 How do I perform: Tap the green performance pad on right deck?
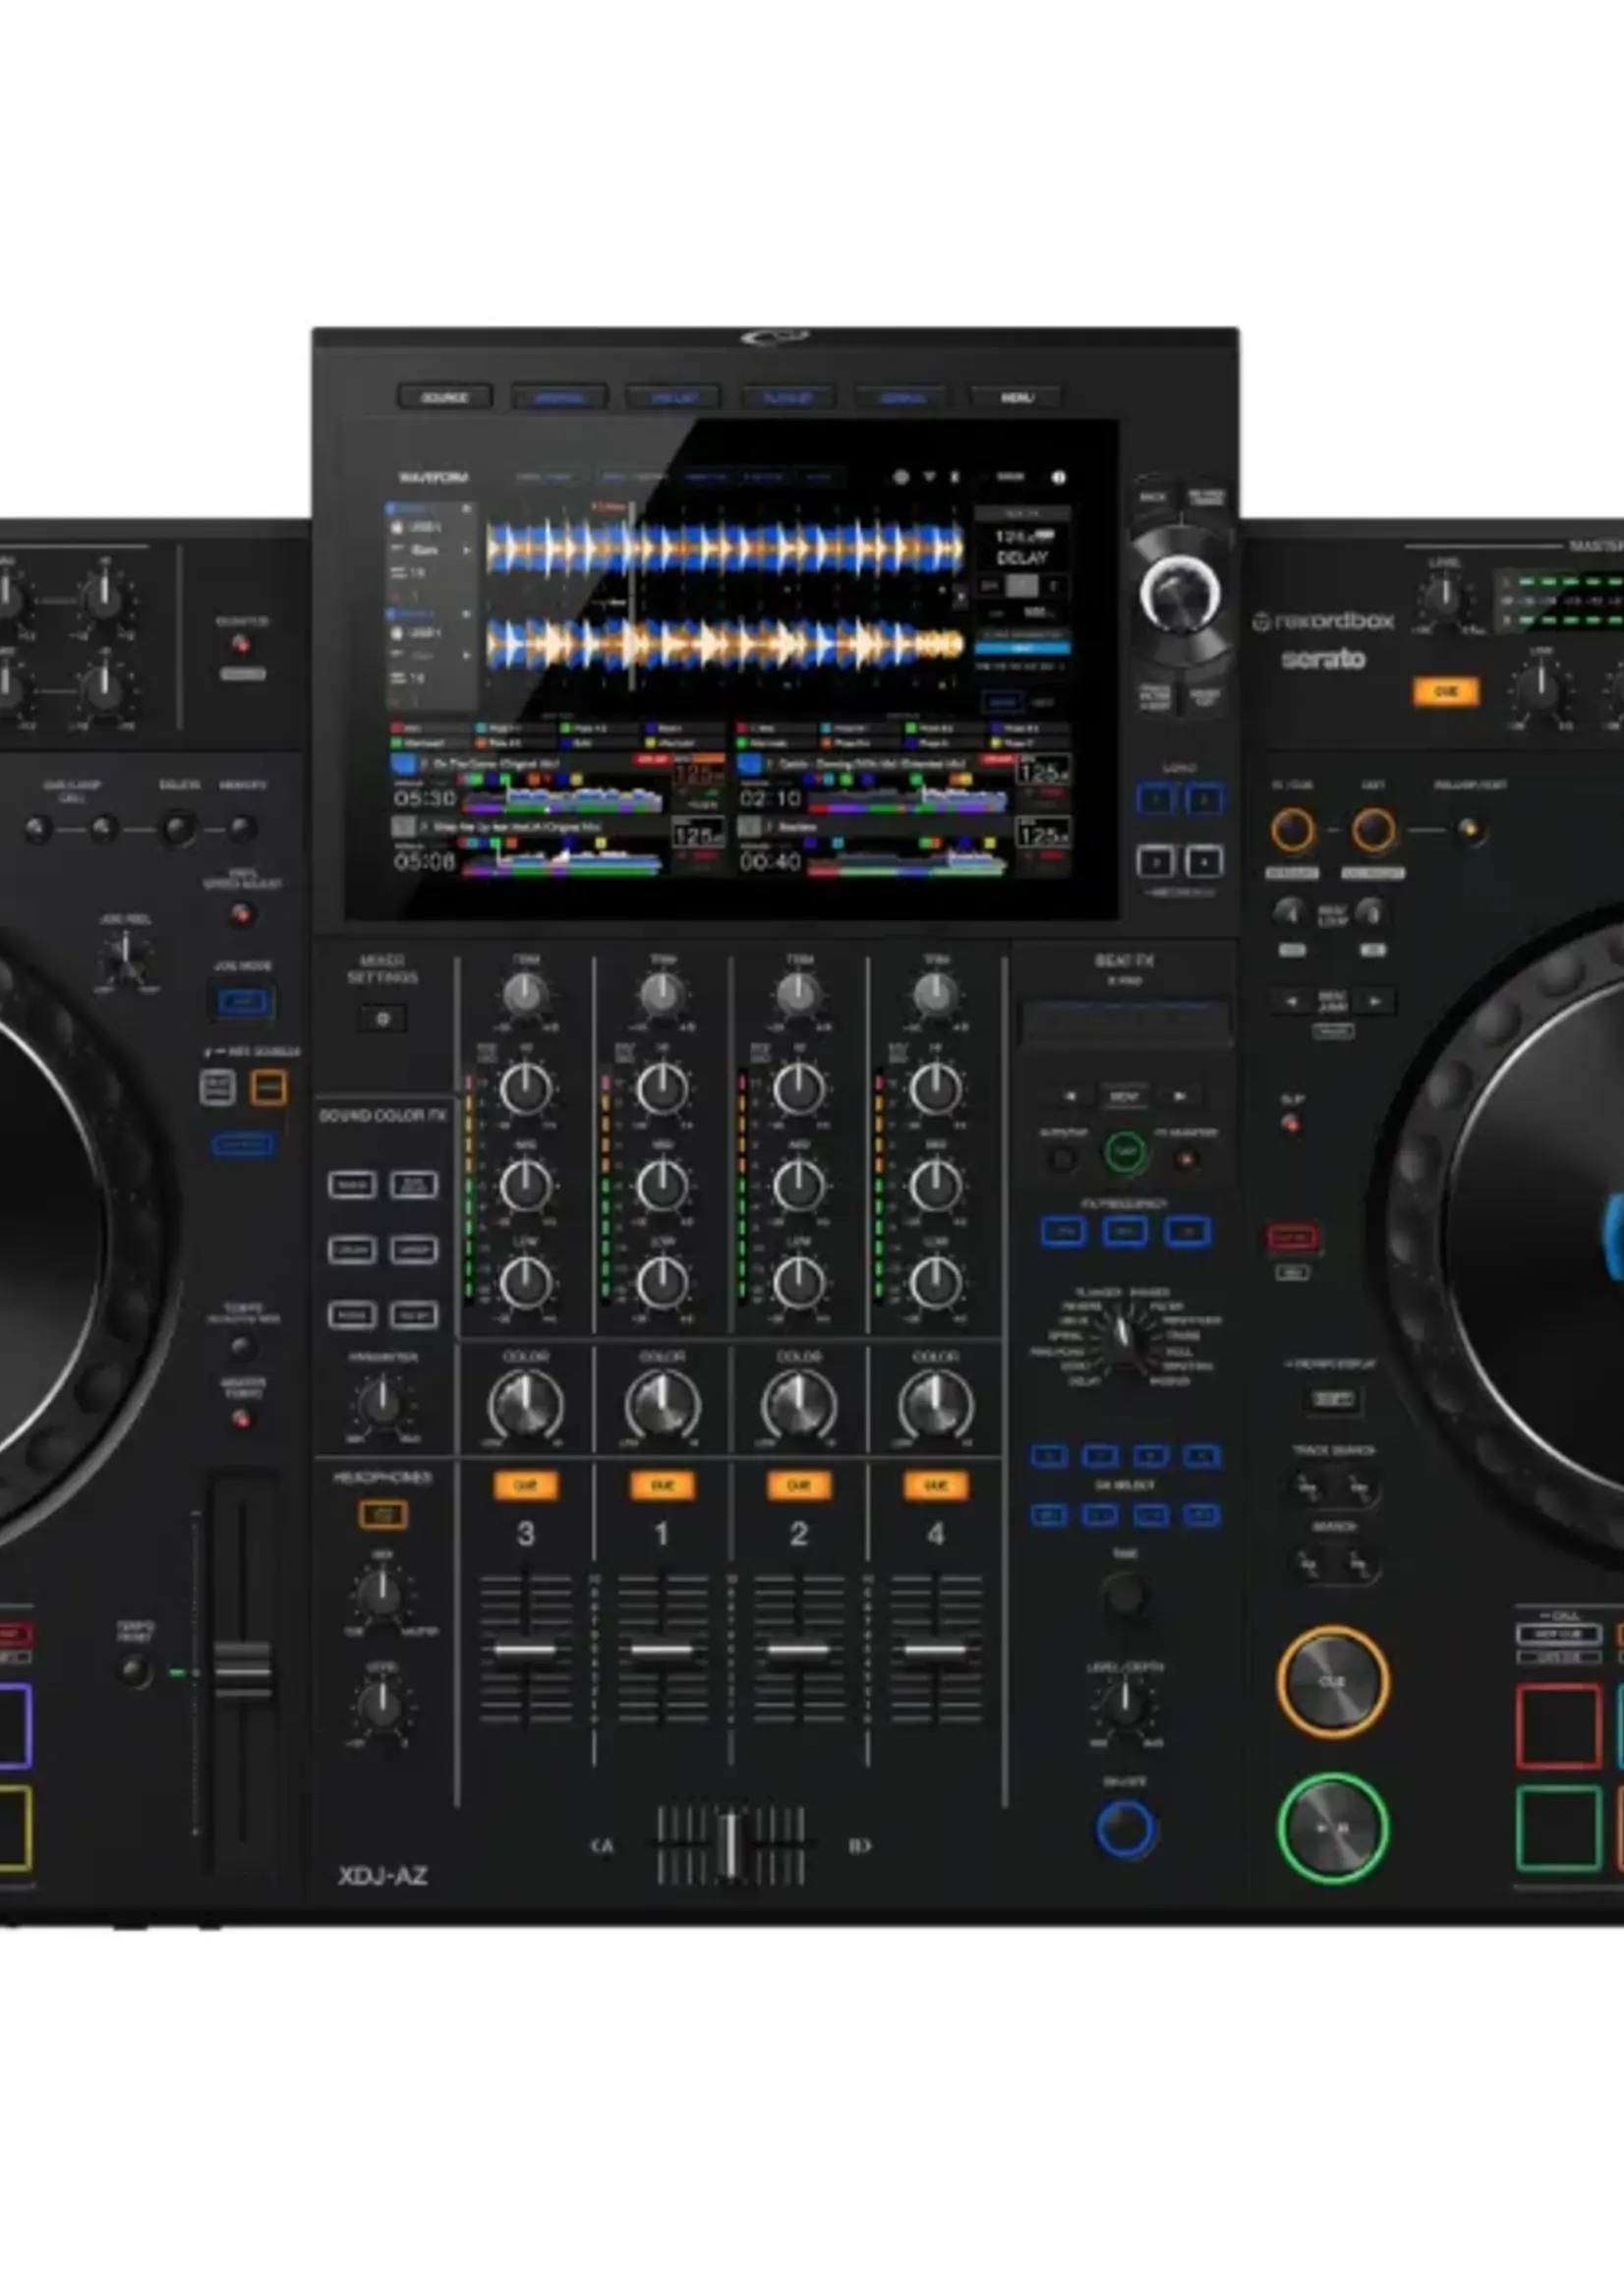(x=1559, y=1829)
